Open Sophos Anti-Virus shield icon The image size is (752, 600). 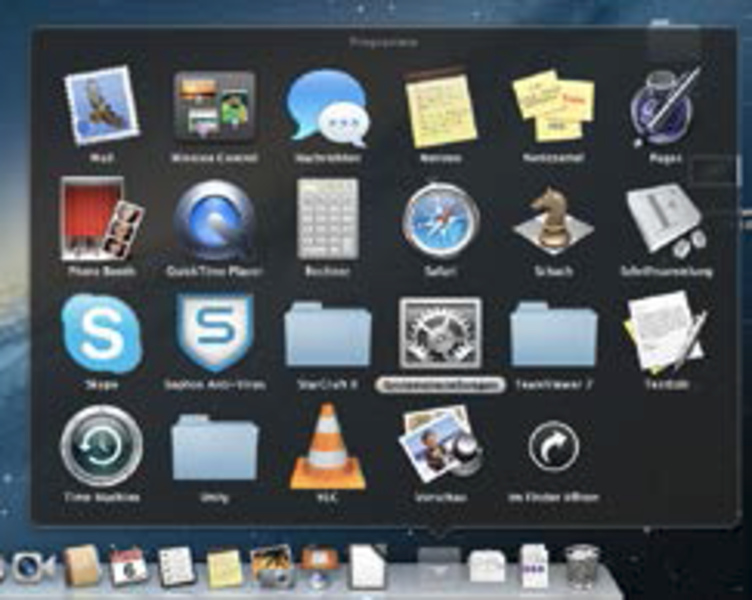coord(214,333)
